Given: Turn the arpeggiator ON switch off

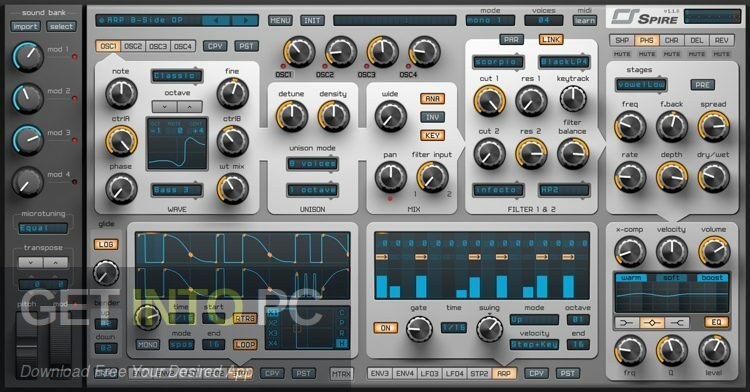Looking at the screenshot, I should 386,328.
